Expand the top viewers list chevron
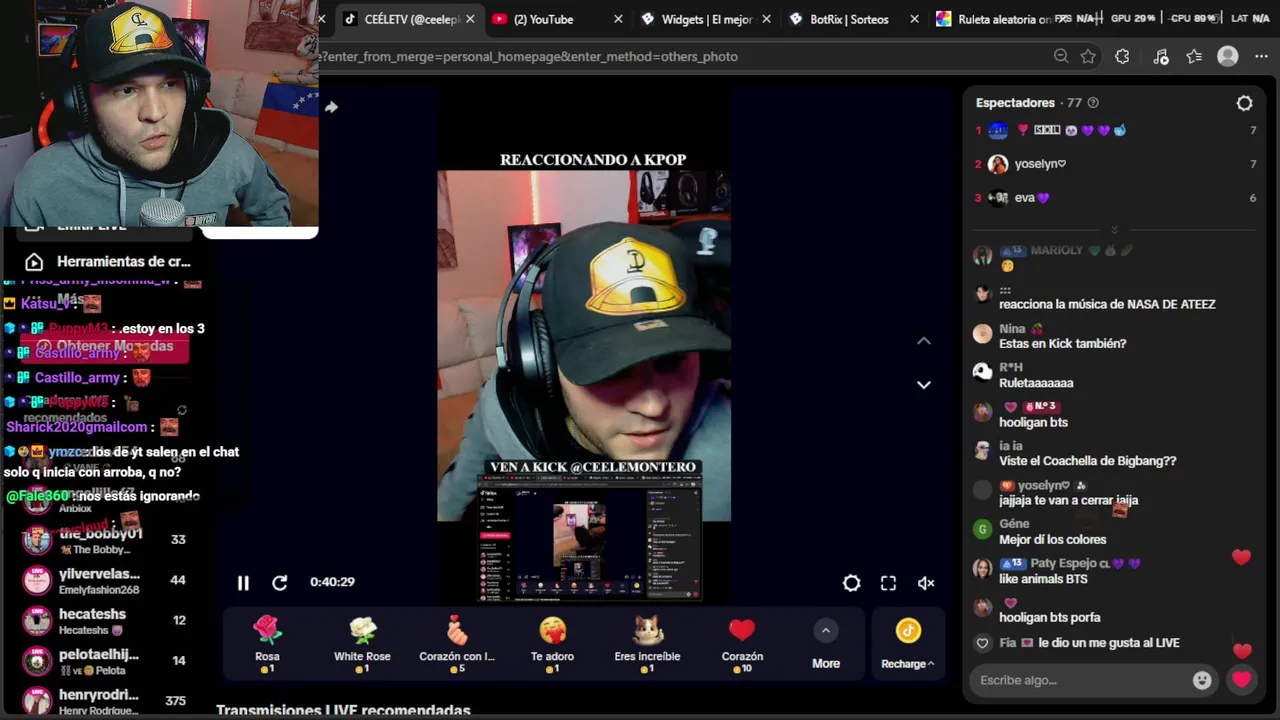 click(1114, 230)
